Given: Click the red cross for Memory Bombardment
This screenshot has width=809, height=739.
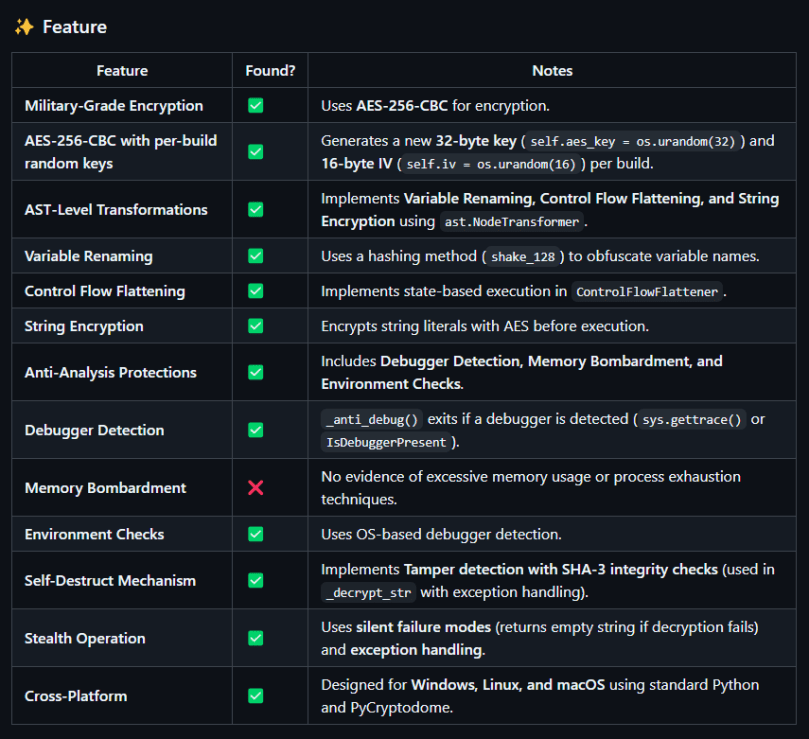Looking at the screenshot, I should tap(256, 488).
